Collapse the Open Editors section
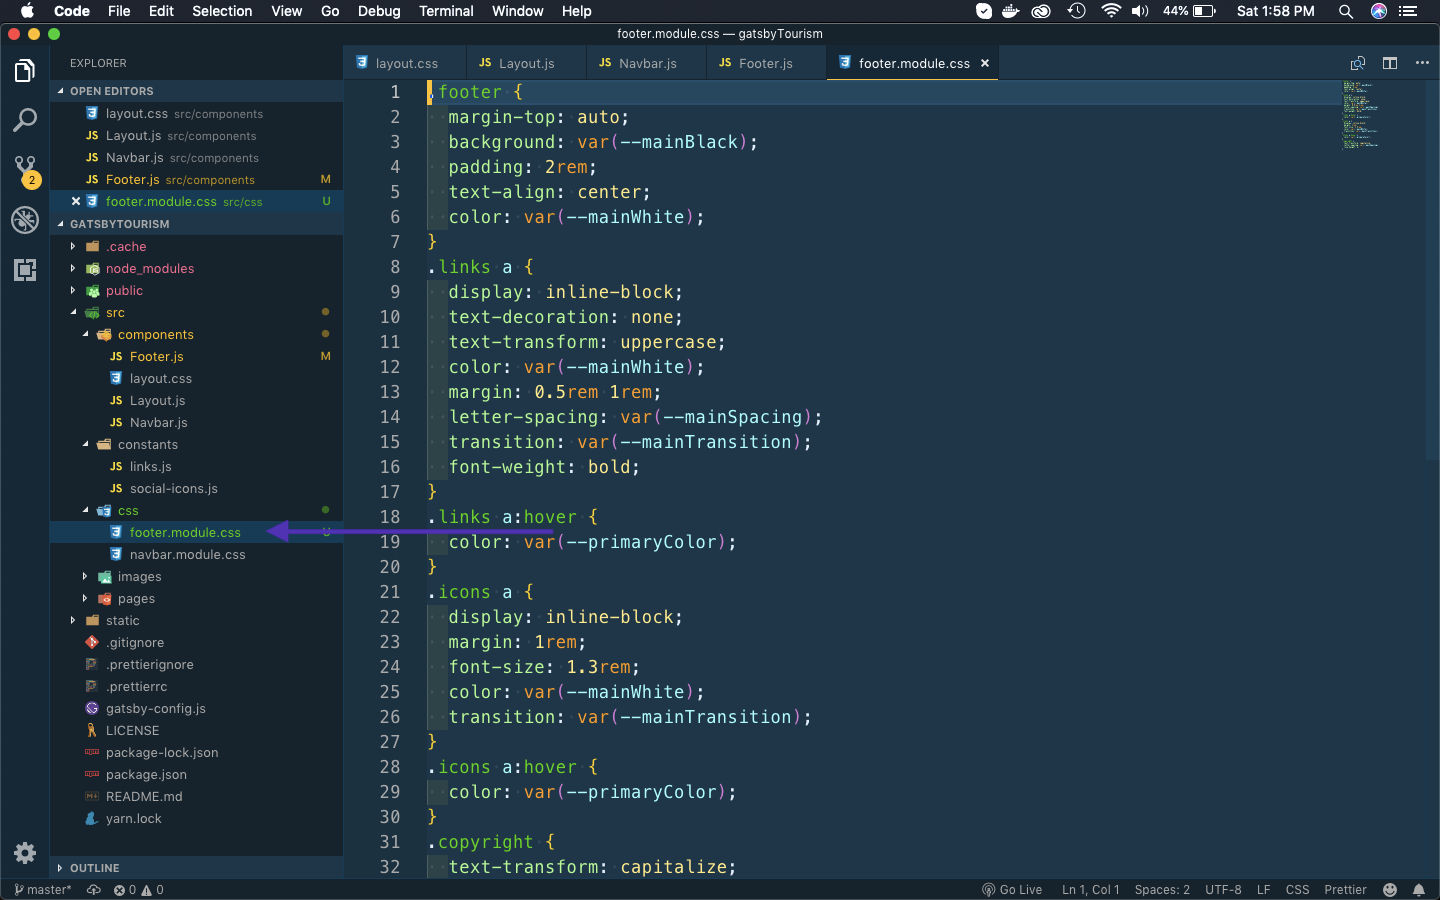The width and height of the screenshot is (1440, 900). point(196,91)
